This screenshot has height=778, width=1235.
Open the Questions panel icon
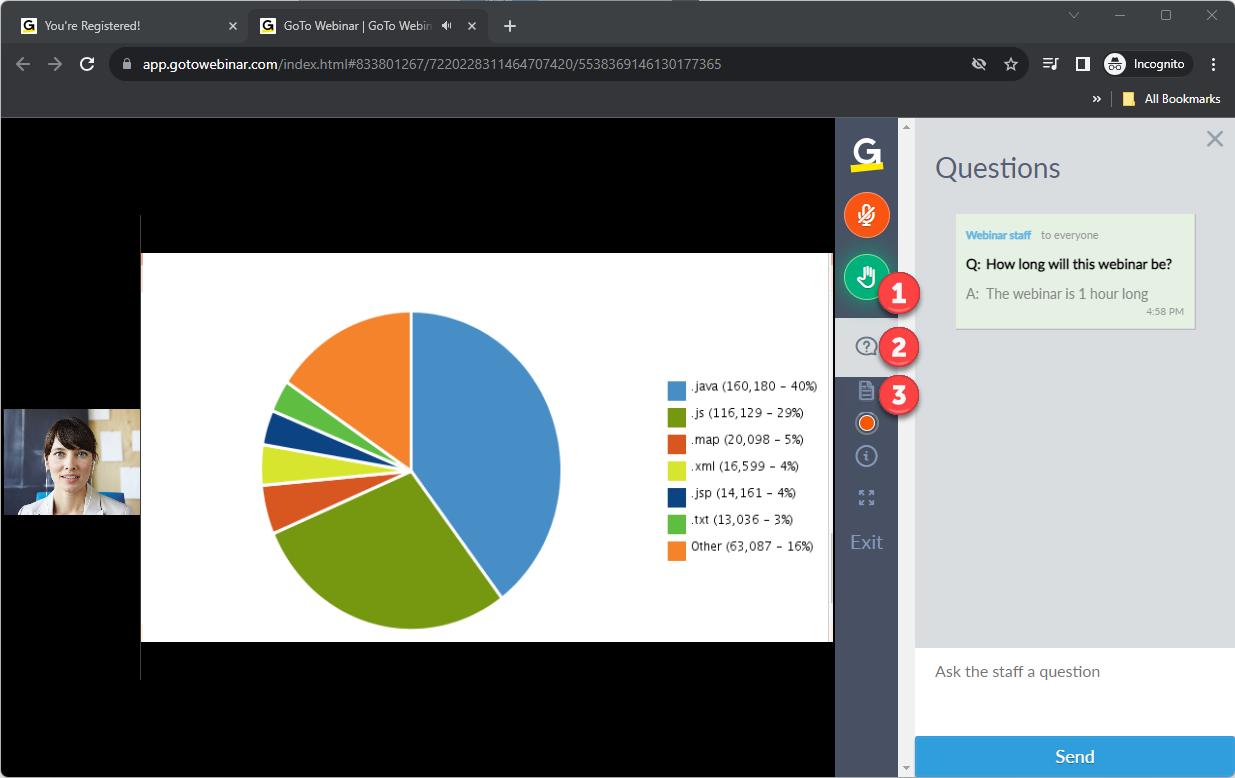click(x=866, y=347)
